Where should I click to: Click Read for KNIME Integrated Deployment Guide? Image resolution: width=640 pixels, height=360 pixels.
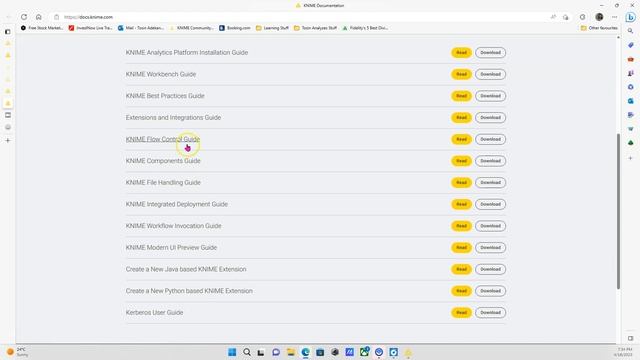[x=461, y=204]
